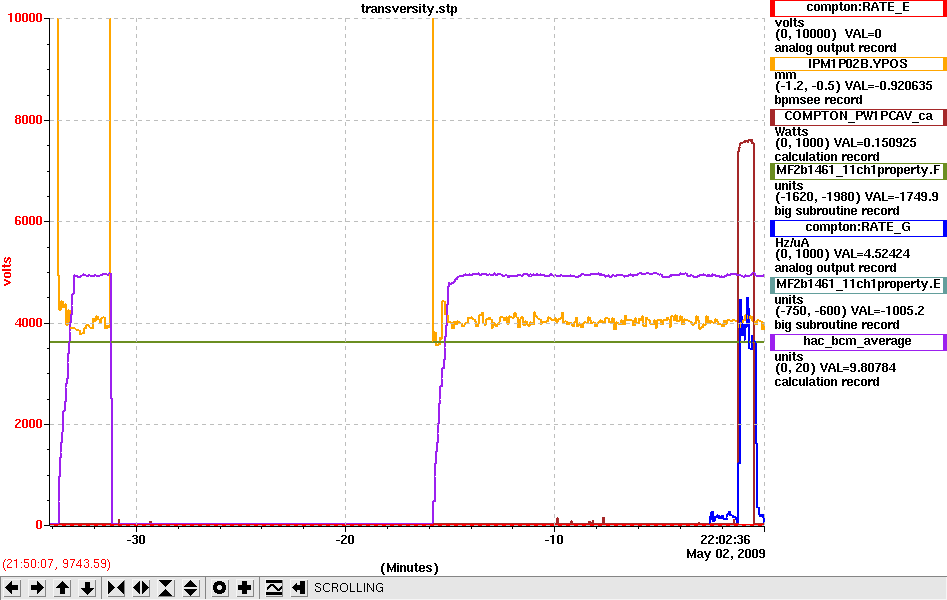Click the cursor readout (21:50:07, 9743.59)
This screenshot has height=600, width=947.
pos(57,564)
